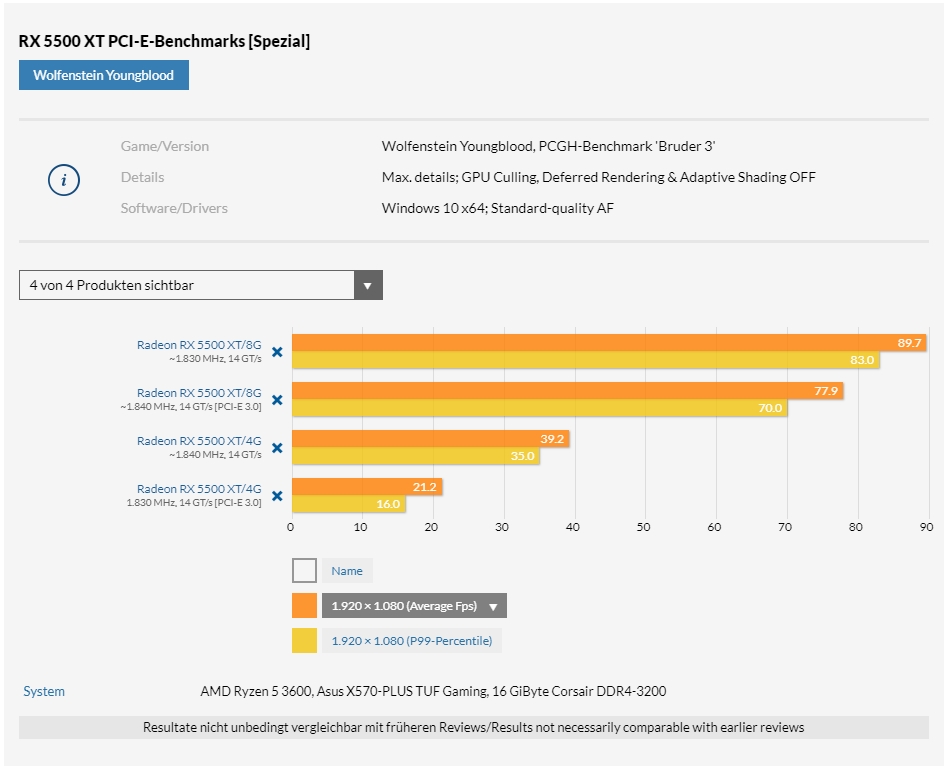Click the 1.920 × 1.080 (P99-Percentile) label
Viewport: 945px width, 766px height.
pos(411,641)
